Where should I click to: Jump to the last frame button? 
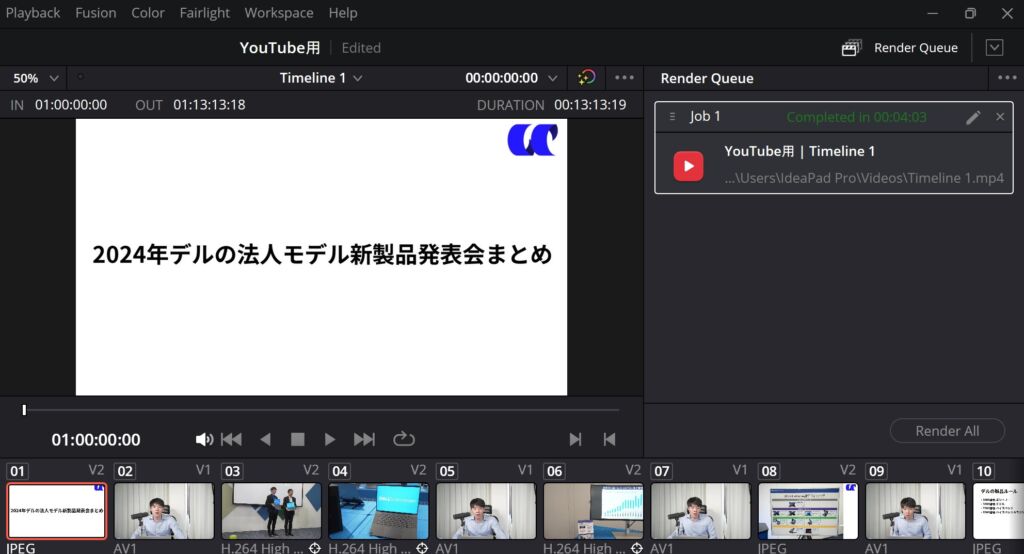point(364,439)
